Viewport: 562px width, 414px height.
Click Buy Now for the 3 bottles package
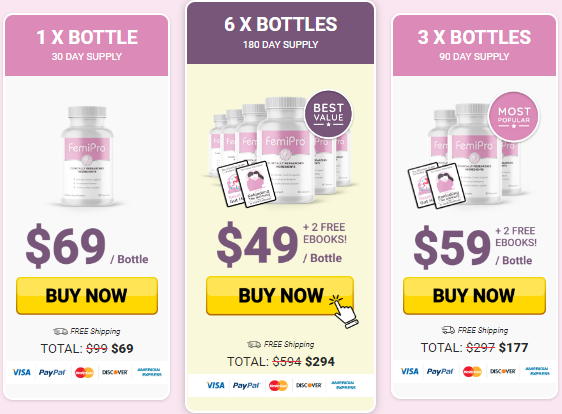point(474,296)
